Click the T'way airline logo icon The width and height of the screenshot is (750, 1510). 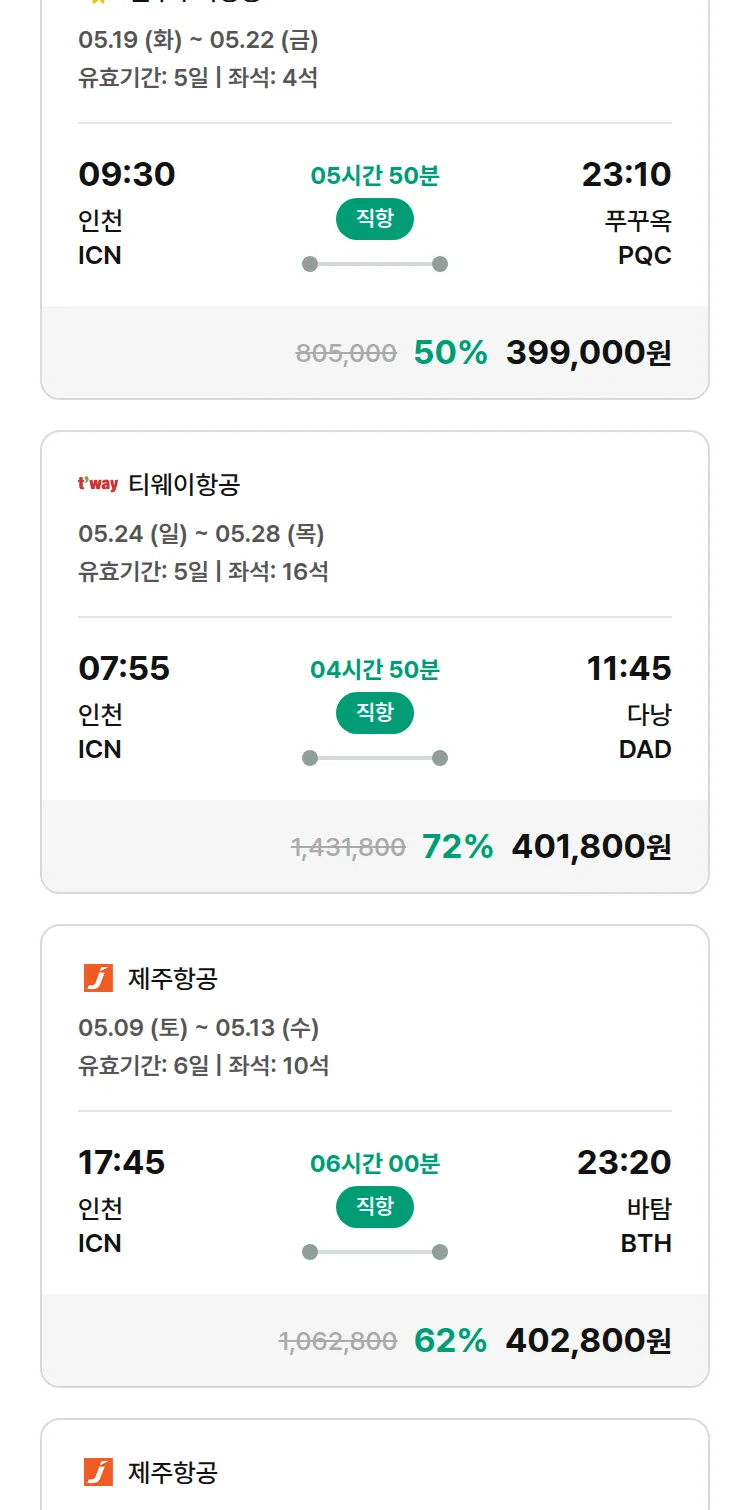(x=98, y=485)
